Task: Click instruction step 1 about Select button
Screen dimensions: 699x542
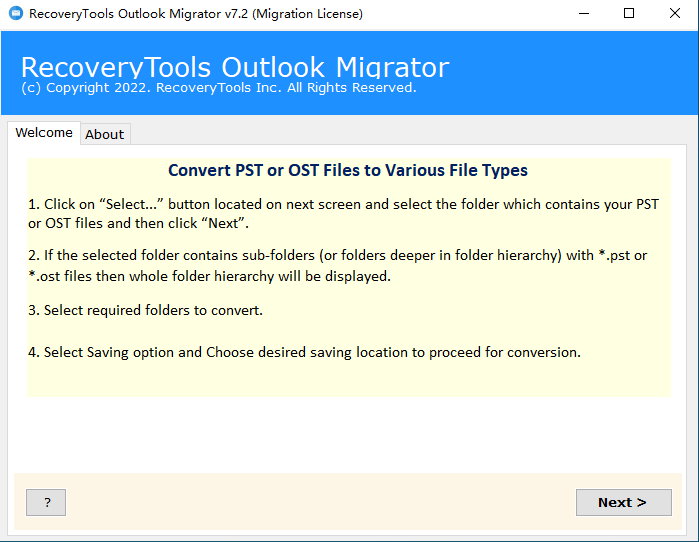Action: (343, 214)
